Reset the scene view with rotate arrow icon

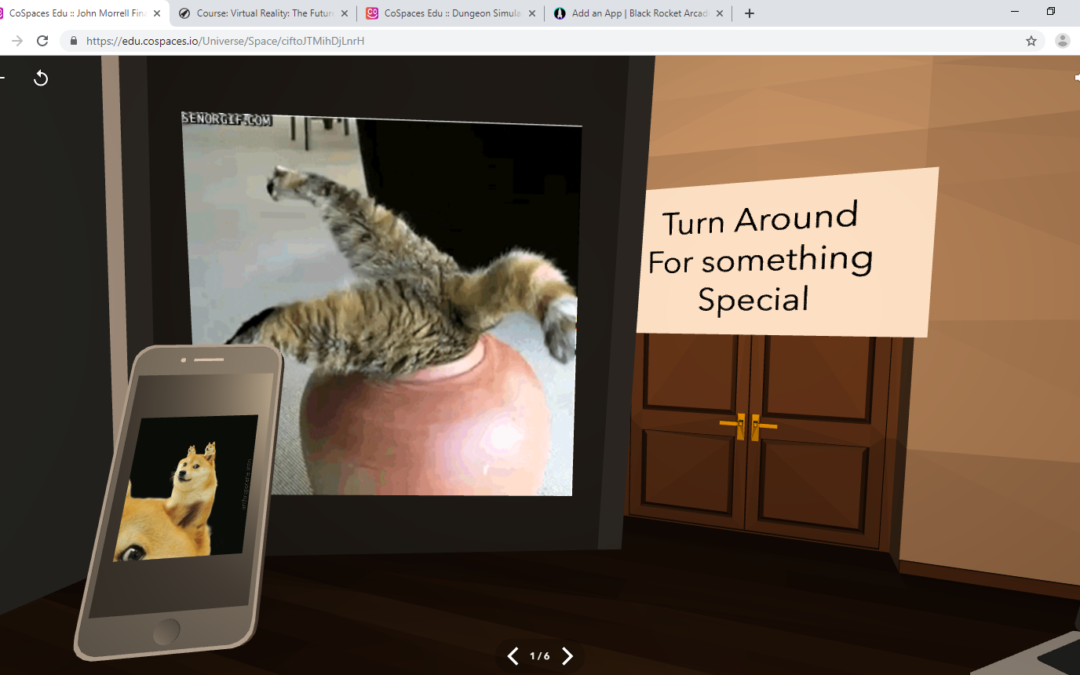tap(41, 78)
